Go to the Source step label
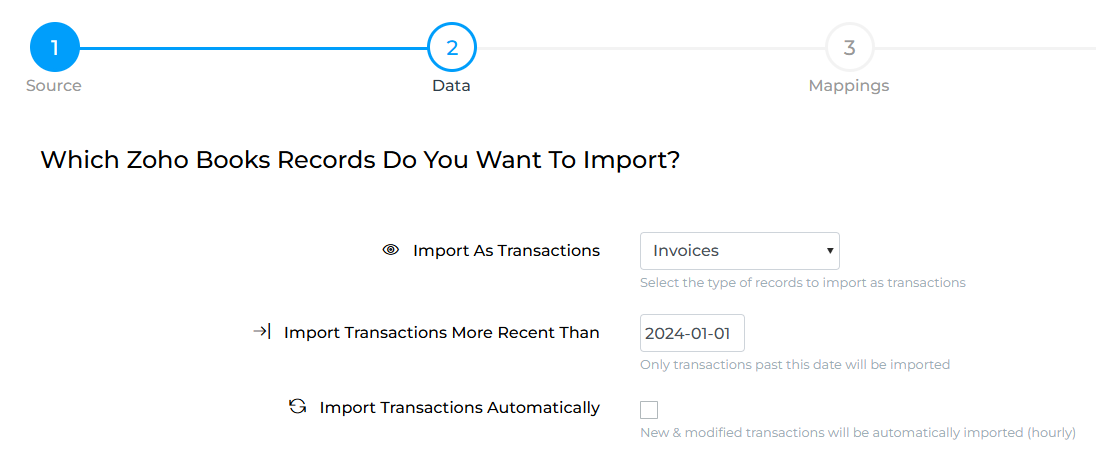Screen dimensions: 1096x458 (54, 86)
